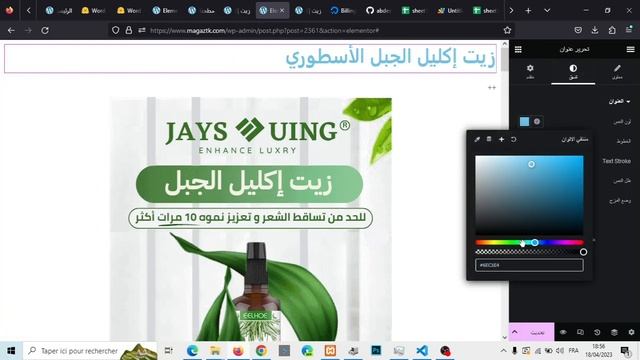640x360 pixels.
Task: Expand save options arrow beside Update
Action: pyautogui.click(x=515, y=332)
